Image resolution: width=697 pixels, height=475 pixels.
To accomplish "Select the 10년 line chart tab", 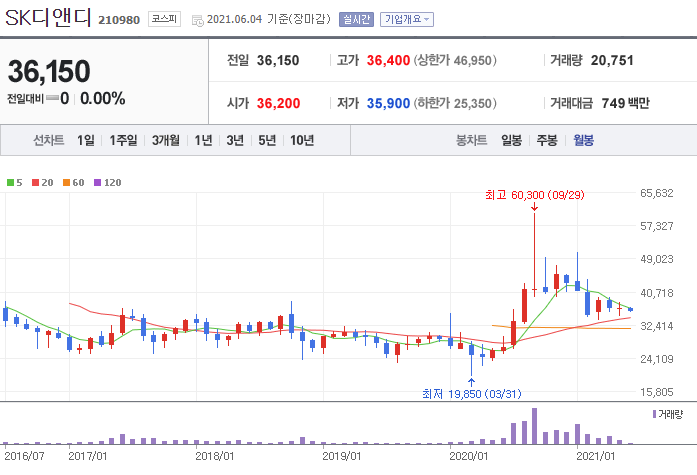I will tap(302, 140).
